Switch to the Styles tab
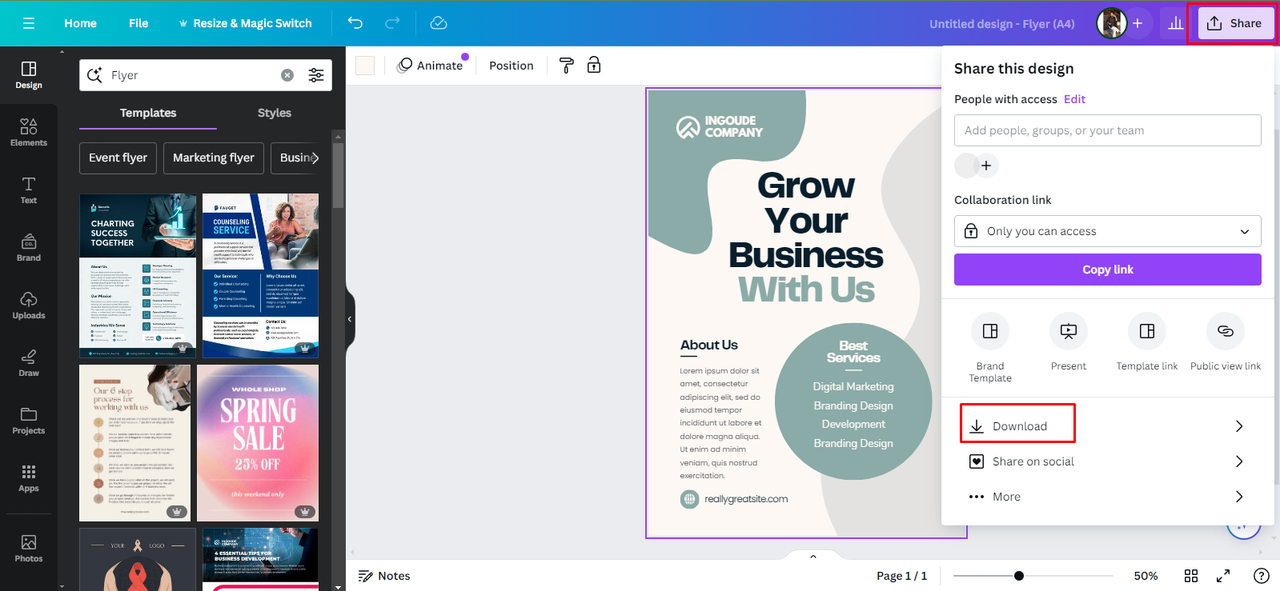This screenshot has height=591, width=1280. point(274,113)
